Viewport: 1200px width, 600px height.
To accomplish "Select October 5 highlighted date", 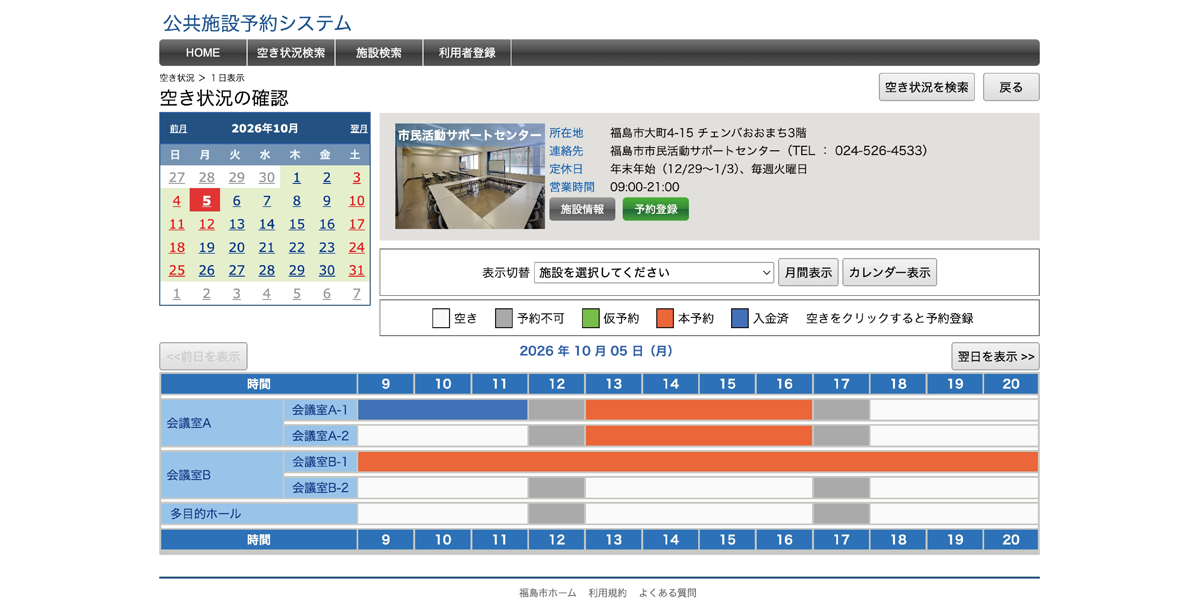I will pyautogui.click(x=205, y=200).
